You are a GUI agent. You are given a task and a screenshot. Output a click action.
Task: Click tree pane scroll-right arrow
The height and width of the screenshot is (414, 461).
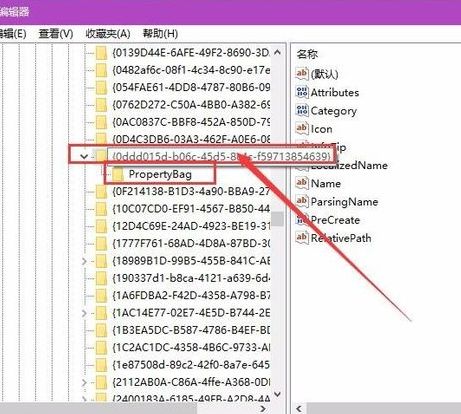click(263, 408)
